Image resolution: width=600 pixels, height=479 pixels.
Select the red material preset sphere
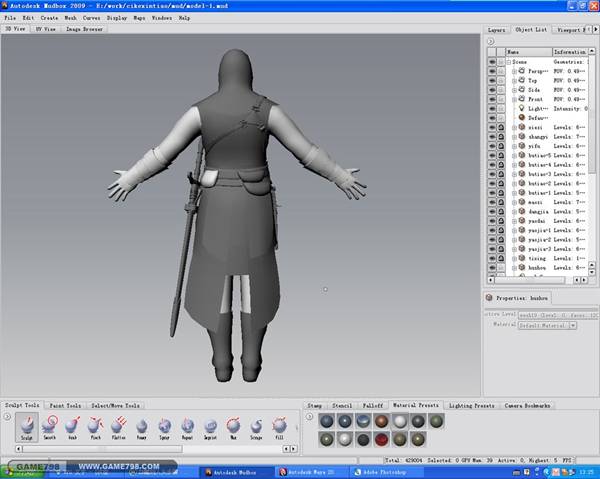[381, 438]
